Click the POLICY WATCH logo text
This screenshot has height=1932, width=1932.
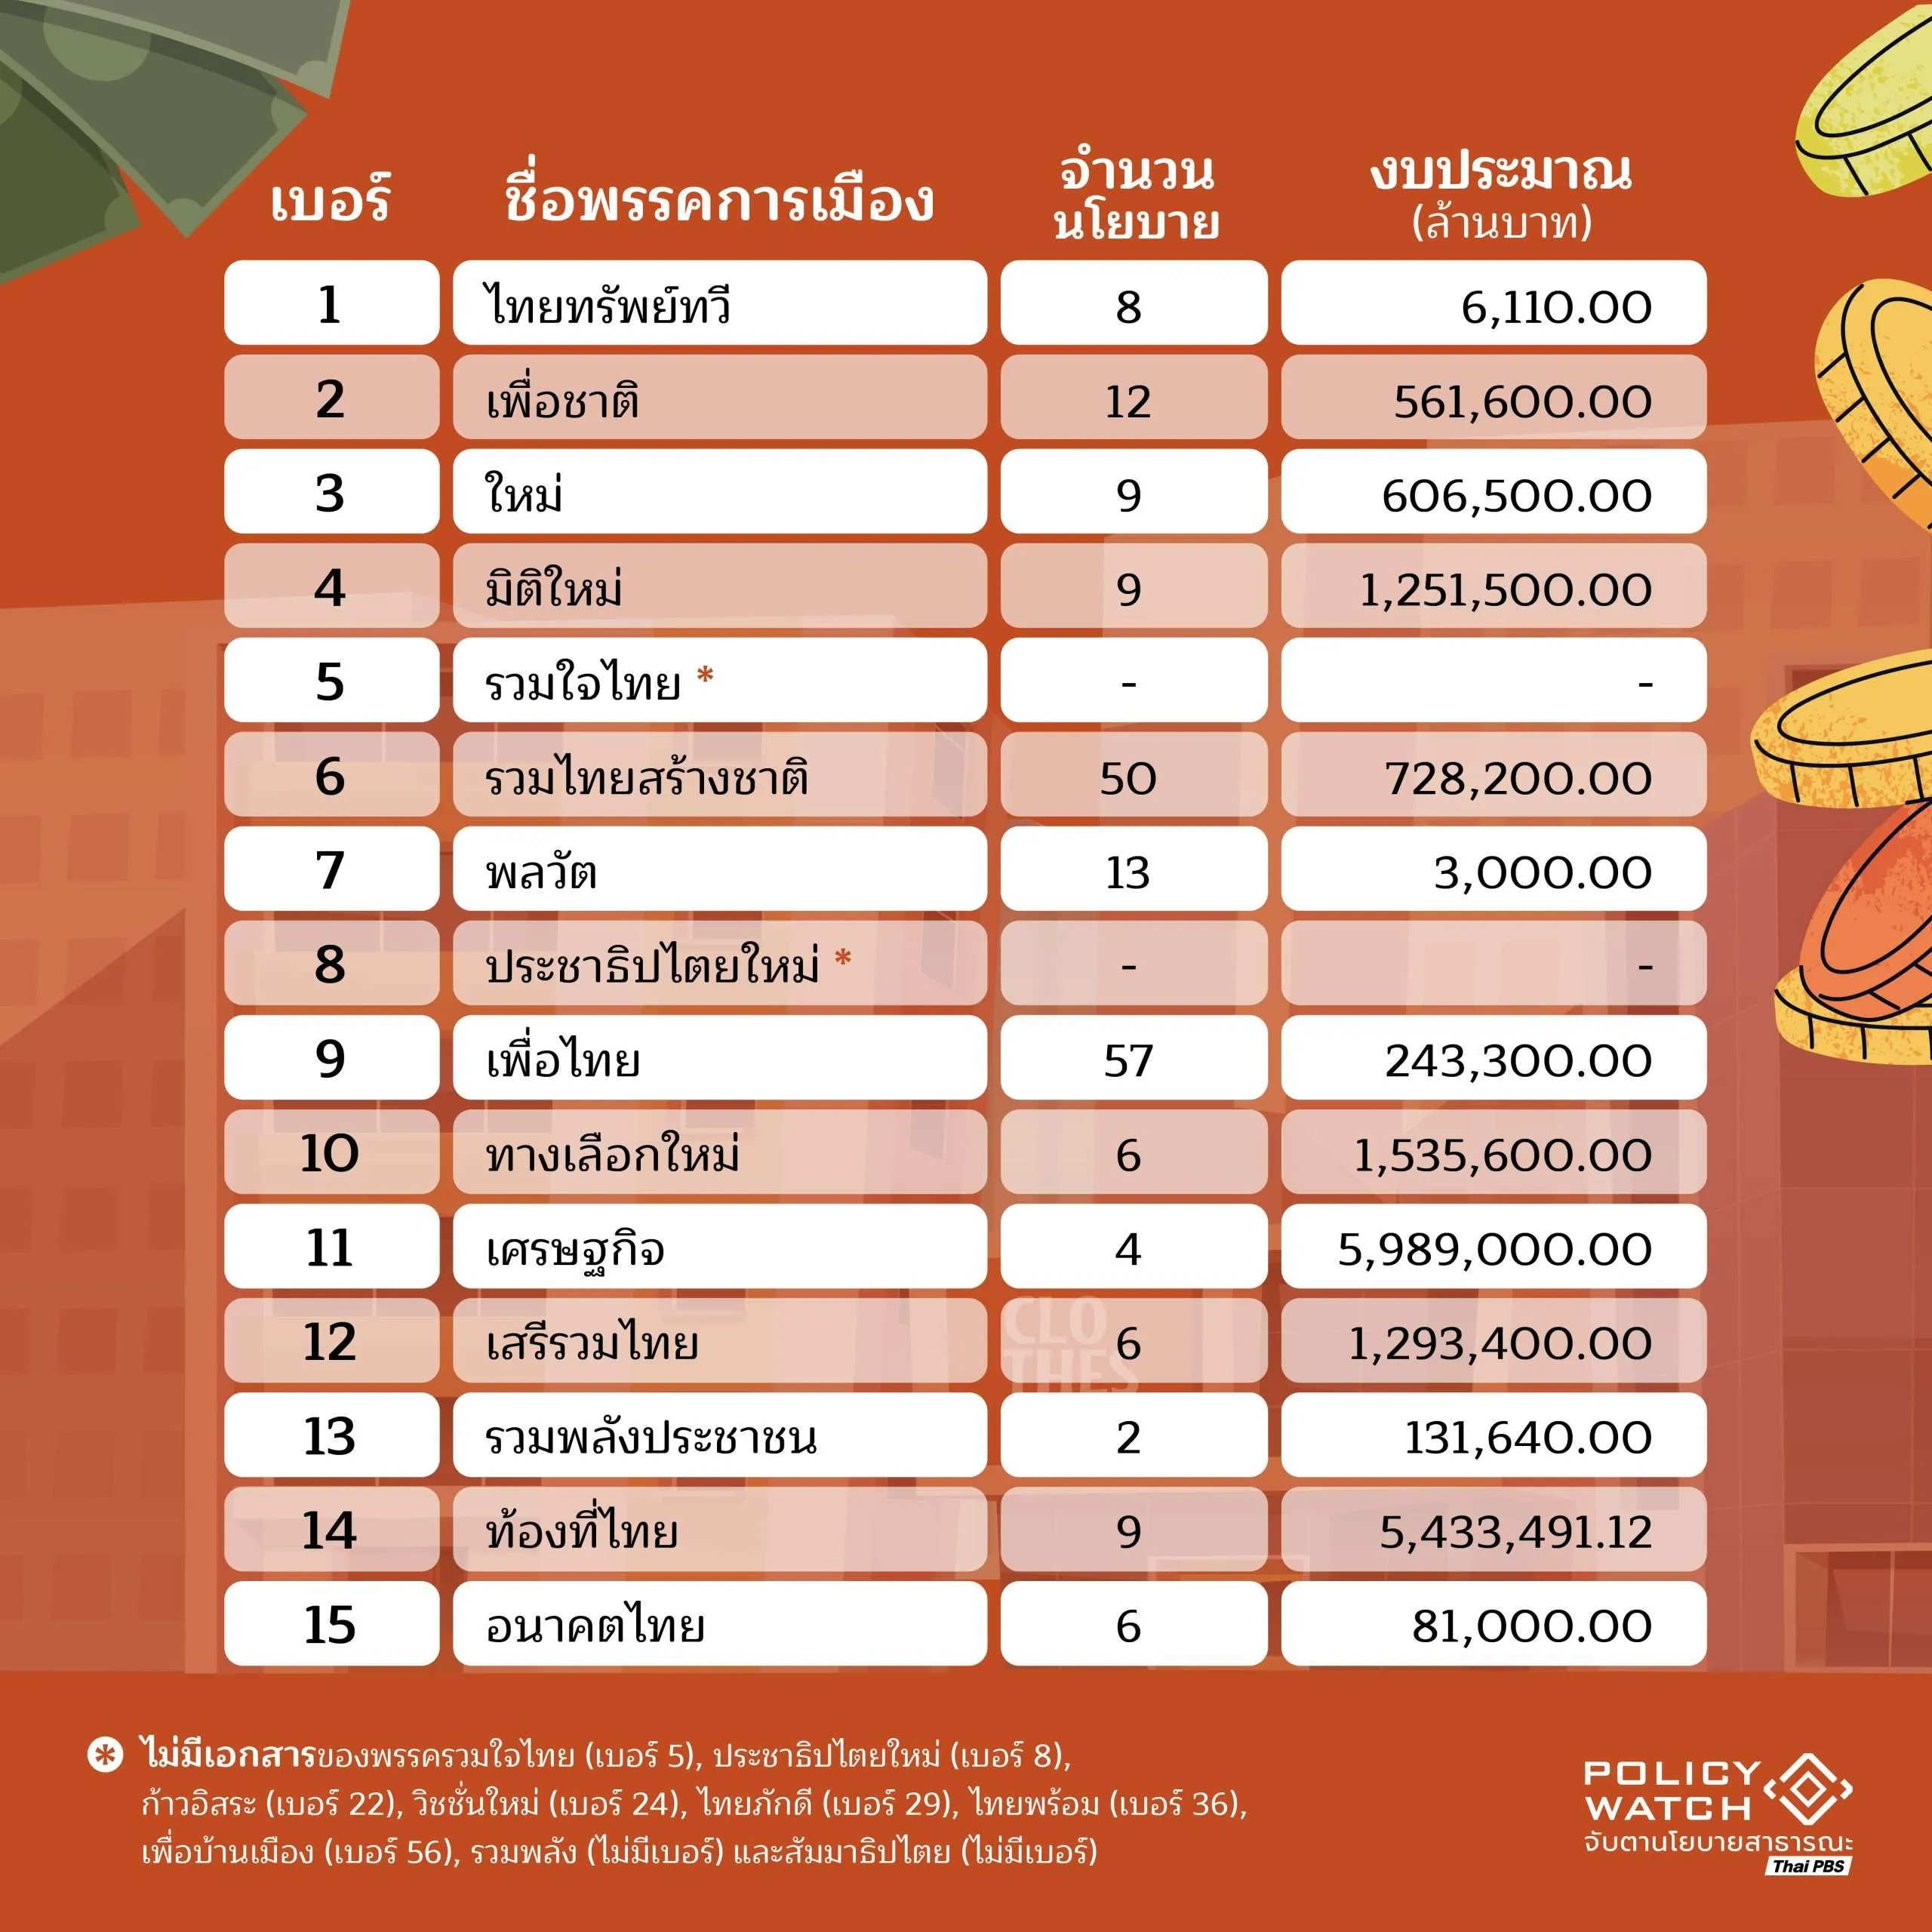1670,1790
